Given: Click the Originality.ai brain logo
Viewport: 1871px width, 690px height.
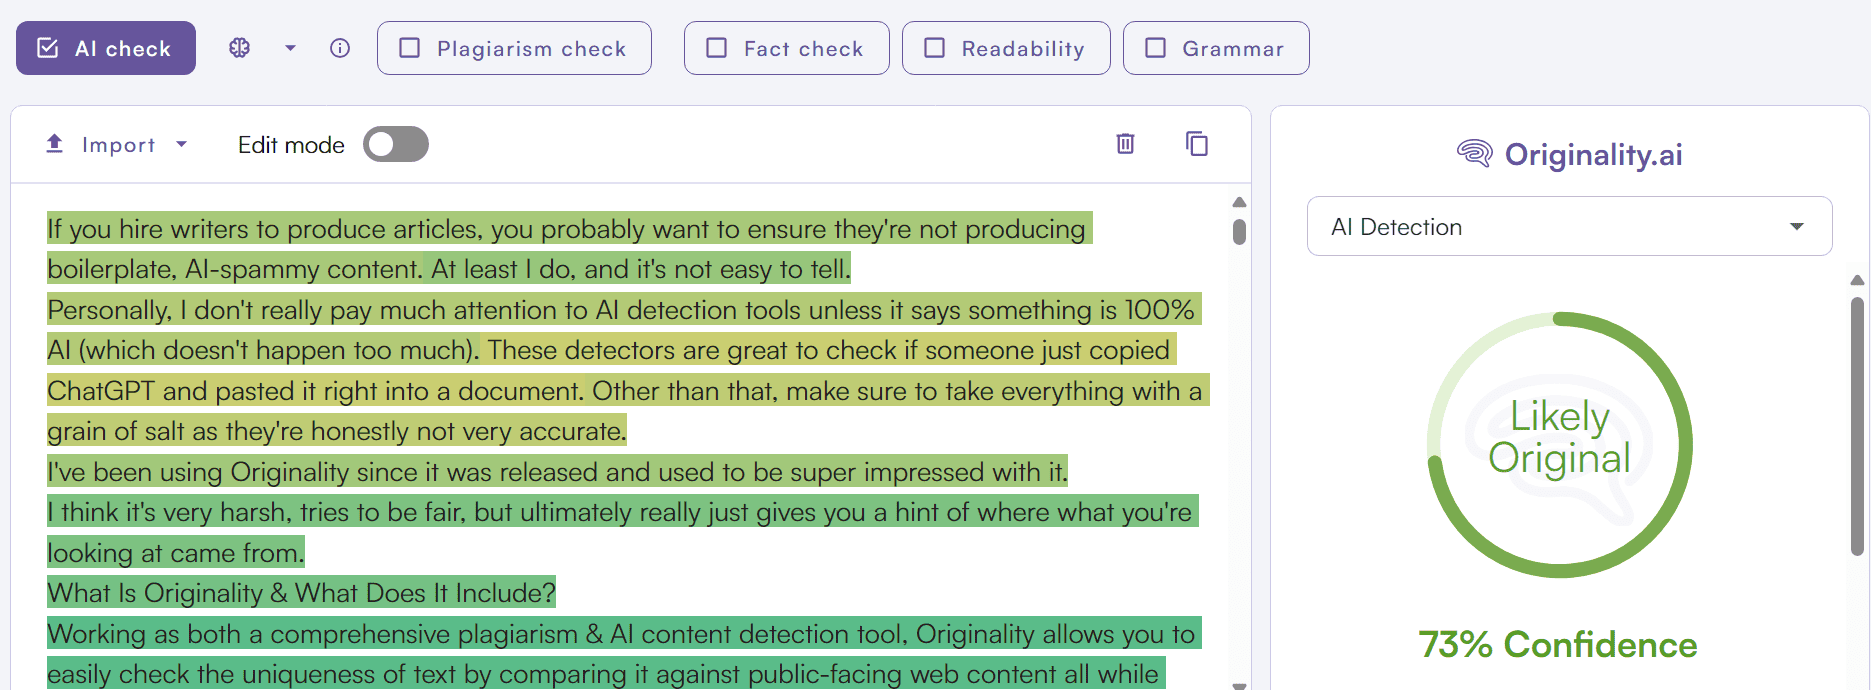Looking at the screenshot, I should point(1474,154).
